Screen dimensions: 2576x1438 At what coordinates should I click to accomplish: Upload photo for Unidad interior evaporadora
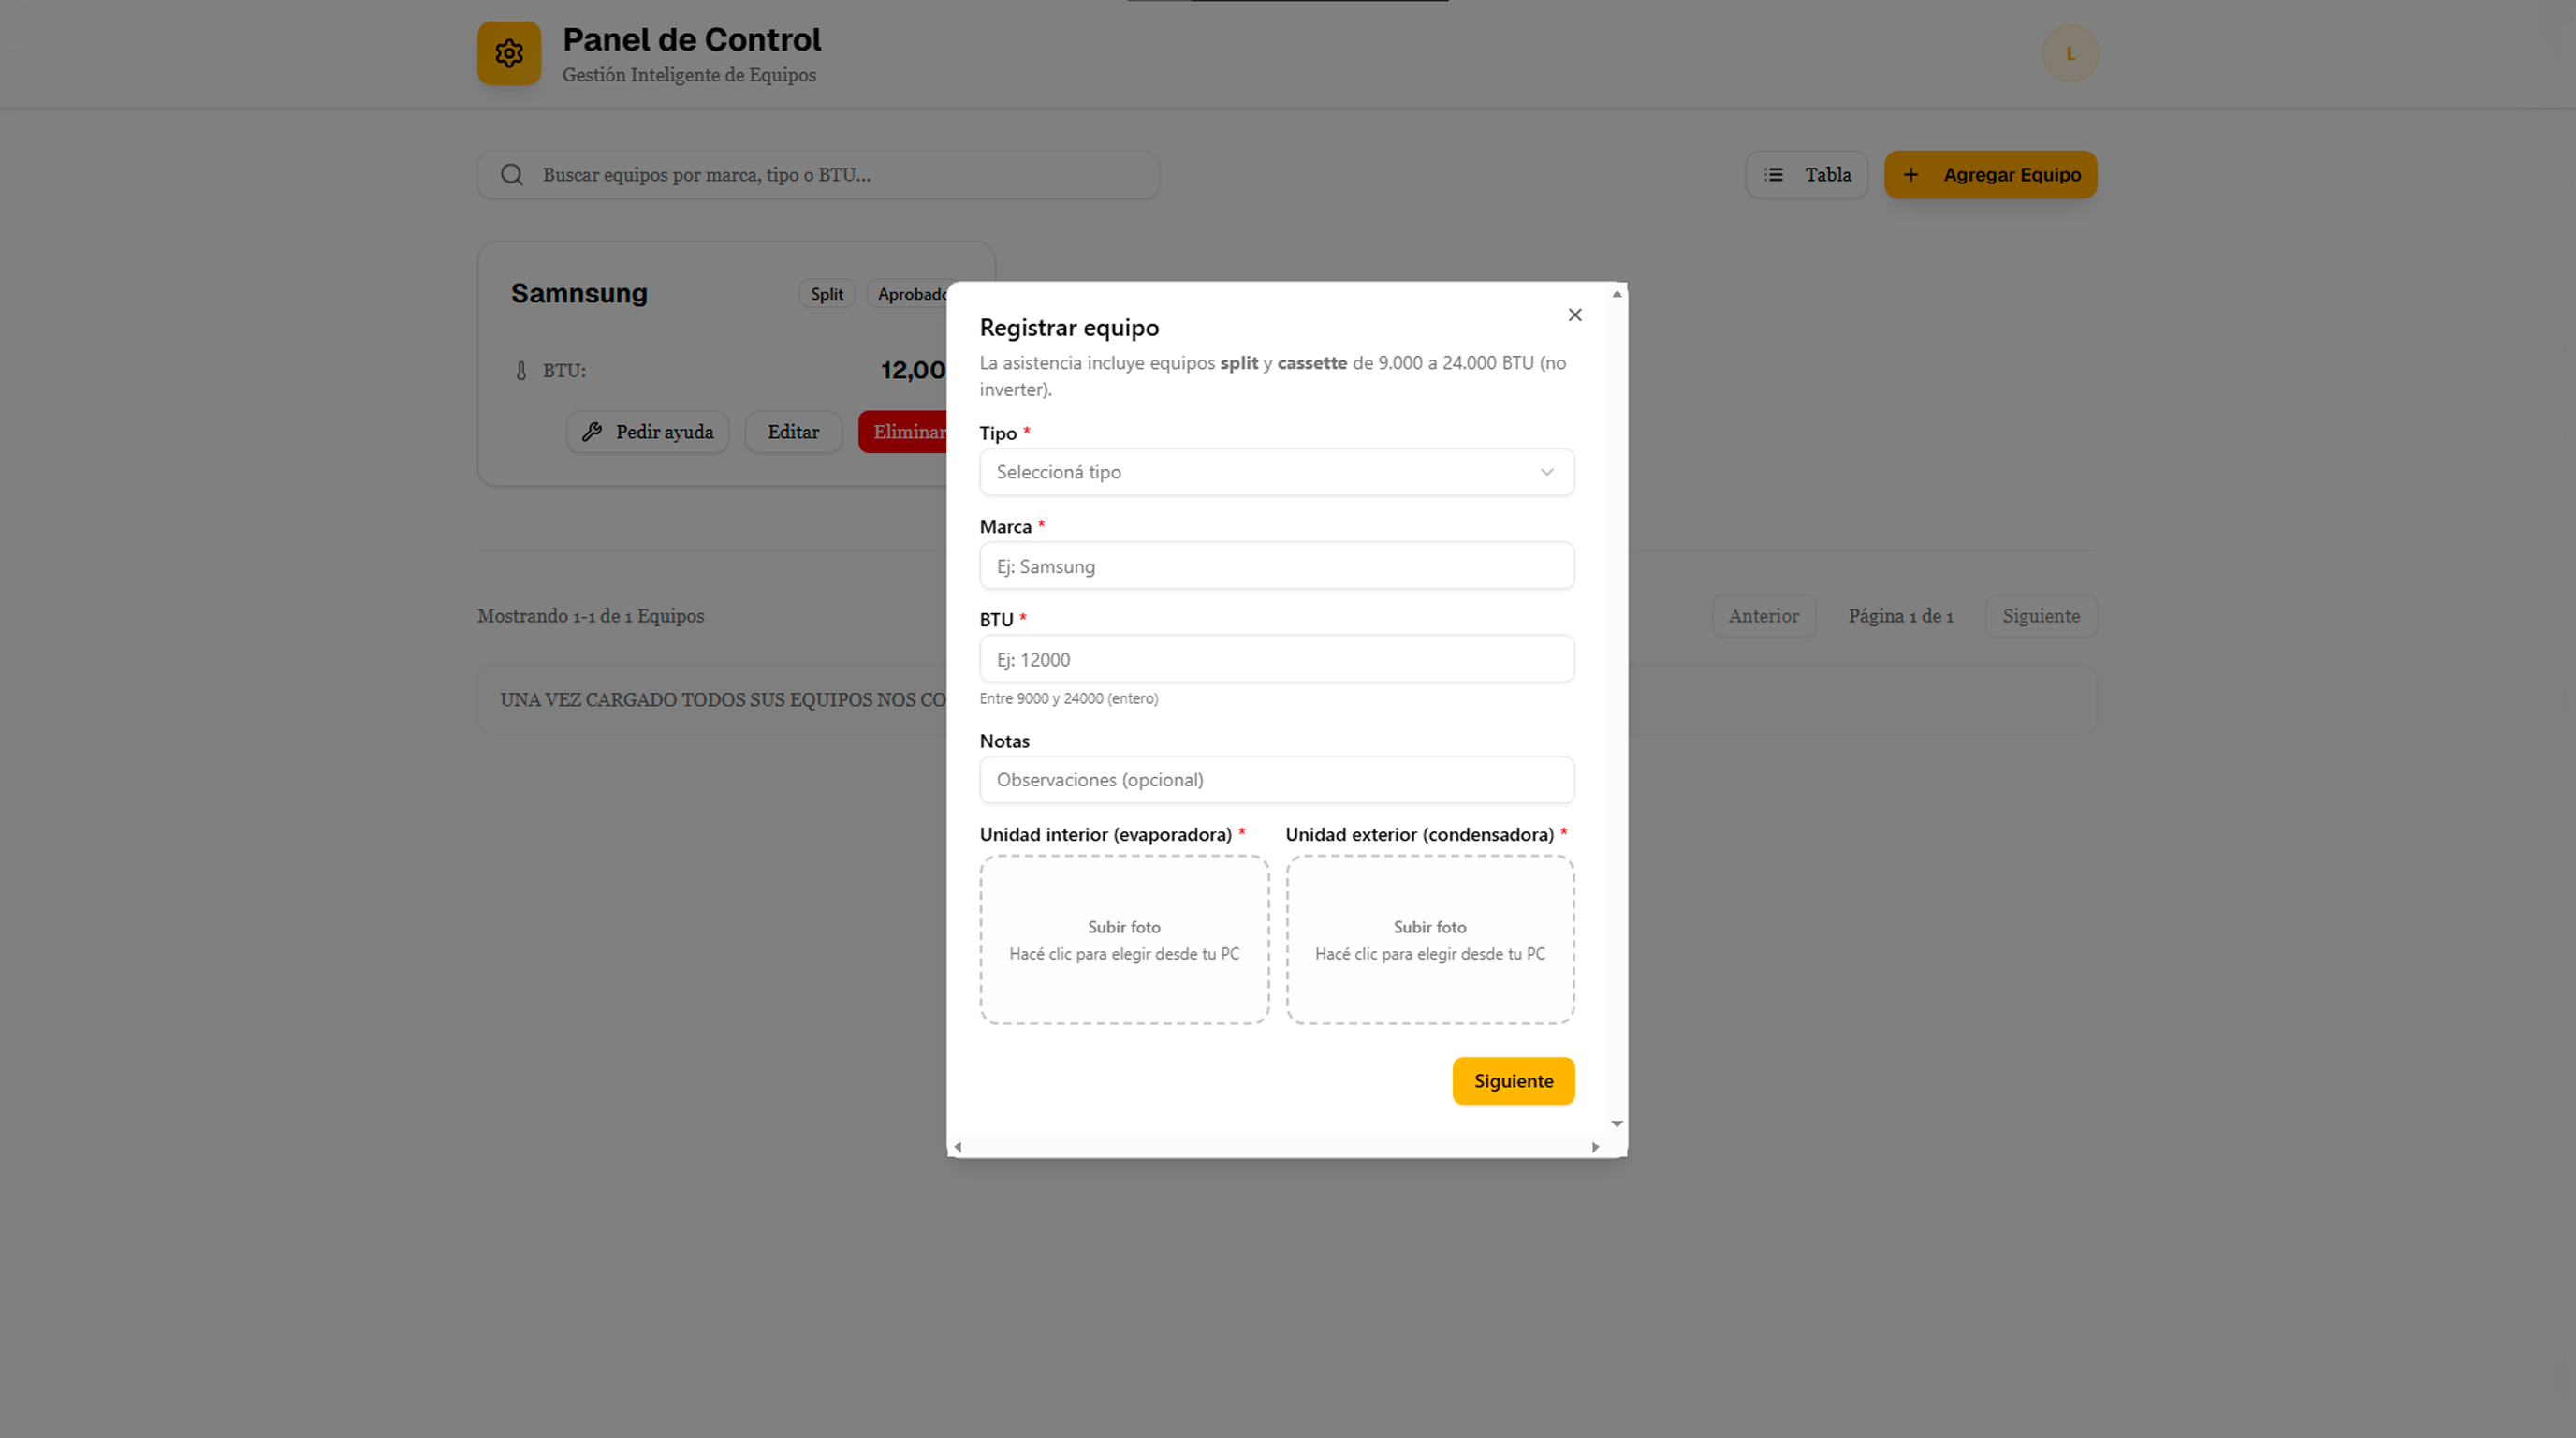(1124, 940)
